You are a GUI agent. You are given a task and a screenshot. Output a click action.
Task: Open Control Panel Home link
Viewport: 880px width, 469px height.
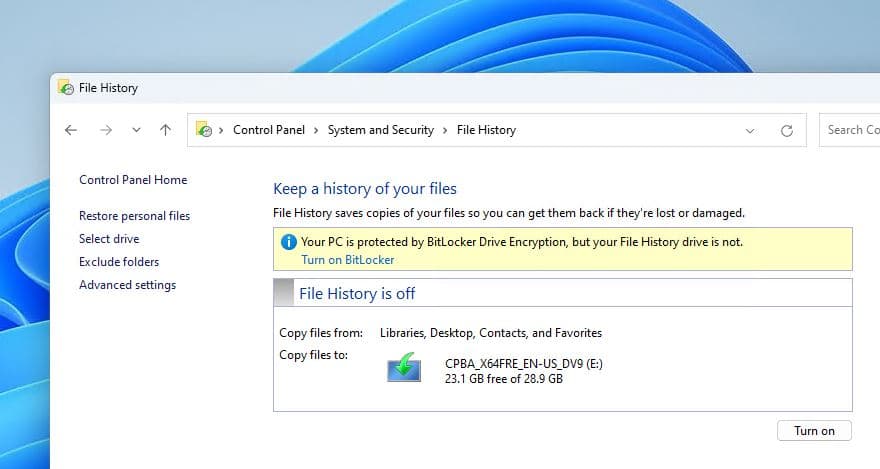pos(133,180)
